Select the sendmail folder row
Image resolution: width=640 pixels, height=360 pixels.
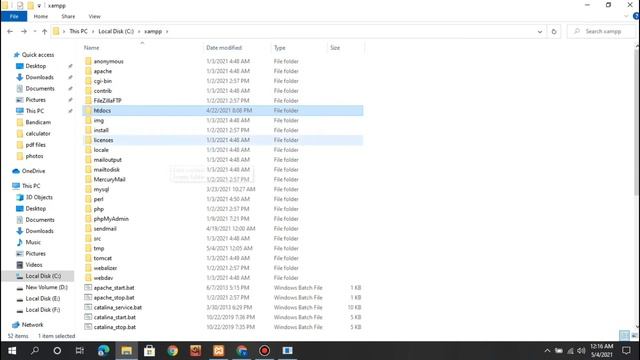coord(223,229)
